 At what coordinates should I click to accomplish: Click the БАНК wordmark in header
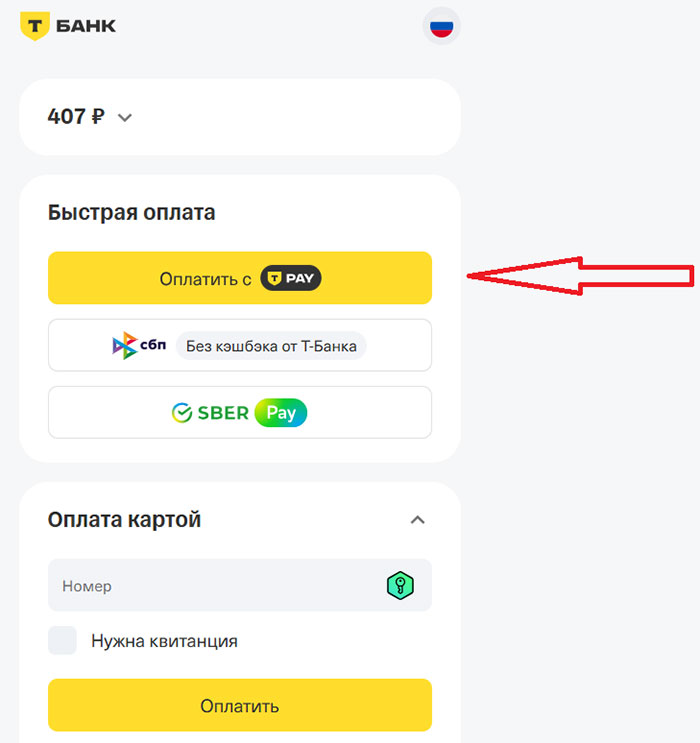coord(85,25)
